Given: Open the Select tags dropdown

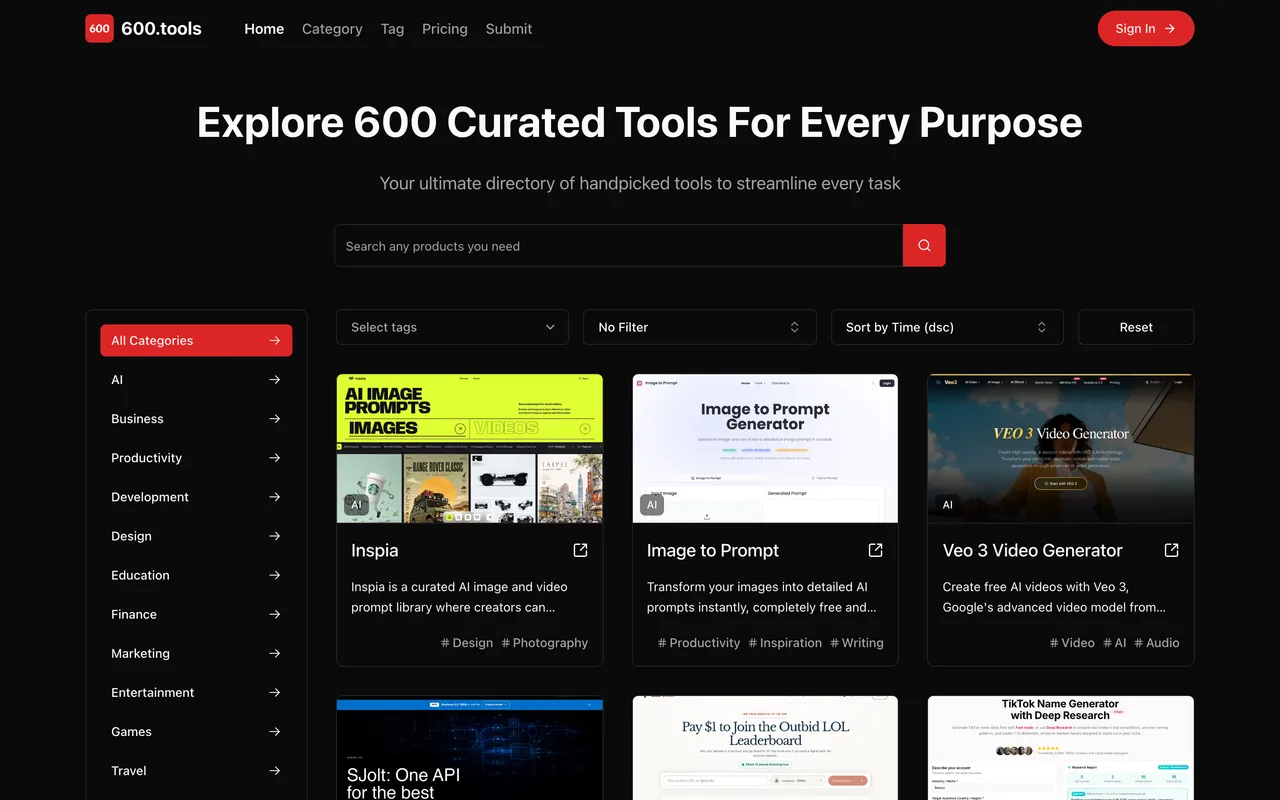Looking at the screenshot, I should [452, 327].
